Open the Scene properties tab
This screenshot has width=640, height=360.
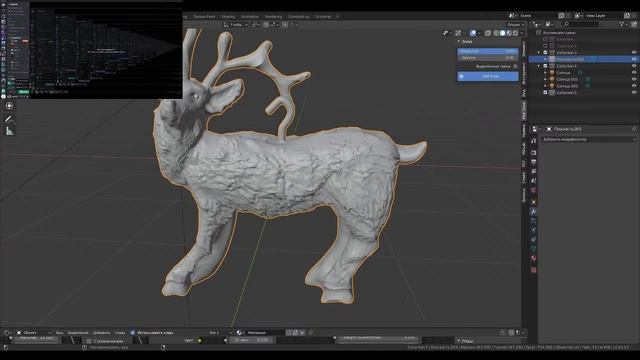533,181
